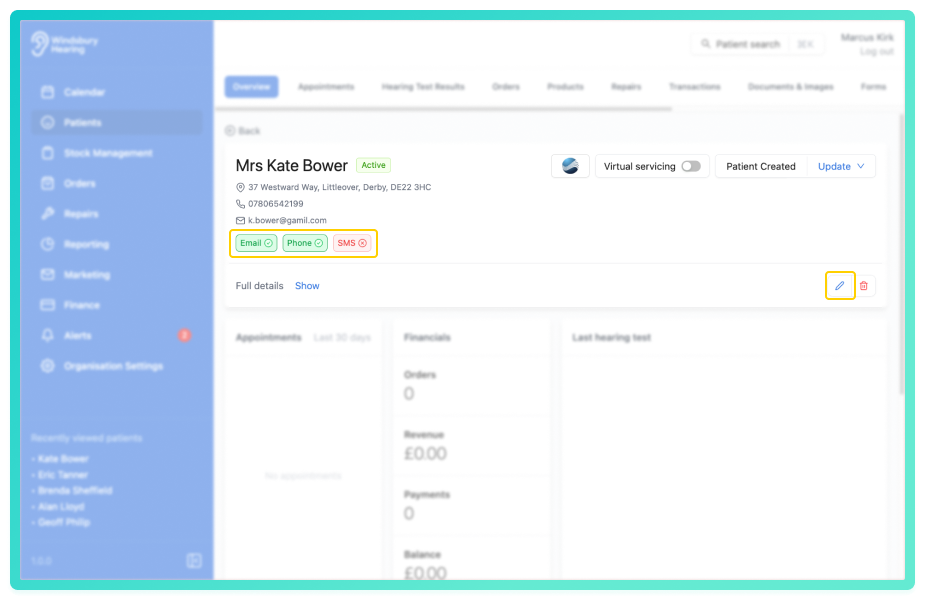
Task: Click the horizontal tab scrollbar
Action: pyautogui.click(x=444, y=109)
